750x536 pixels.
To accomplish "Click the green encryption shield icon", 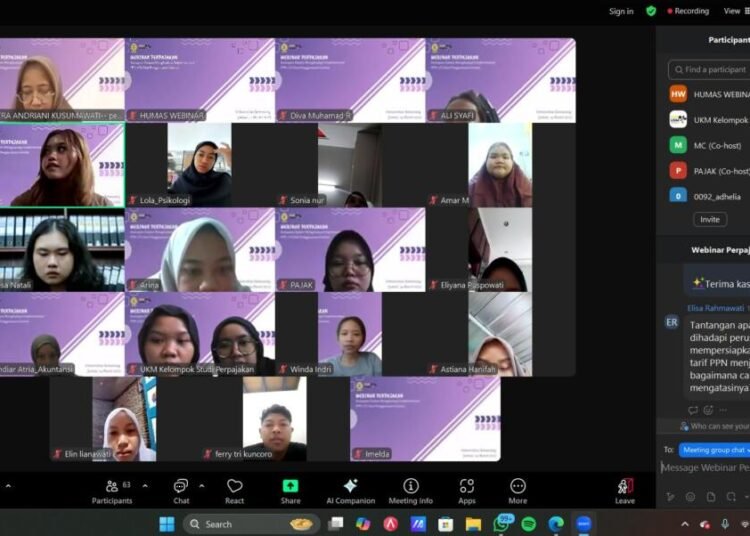I will coord(651,11).
